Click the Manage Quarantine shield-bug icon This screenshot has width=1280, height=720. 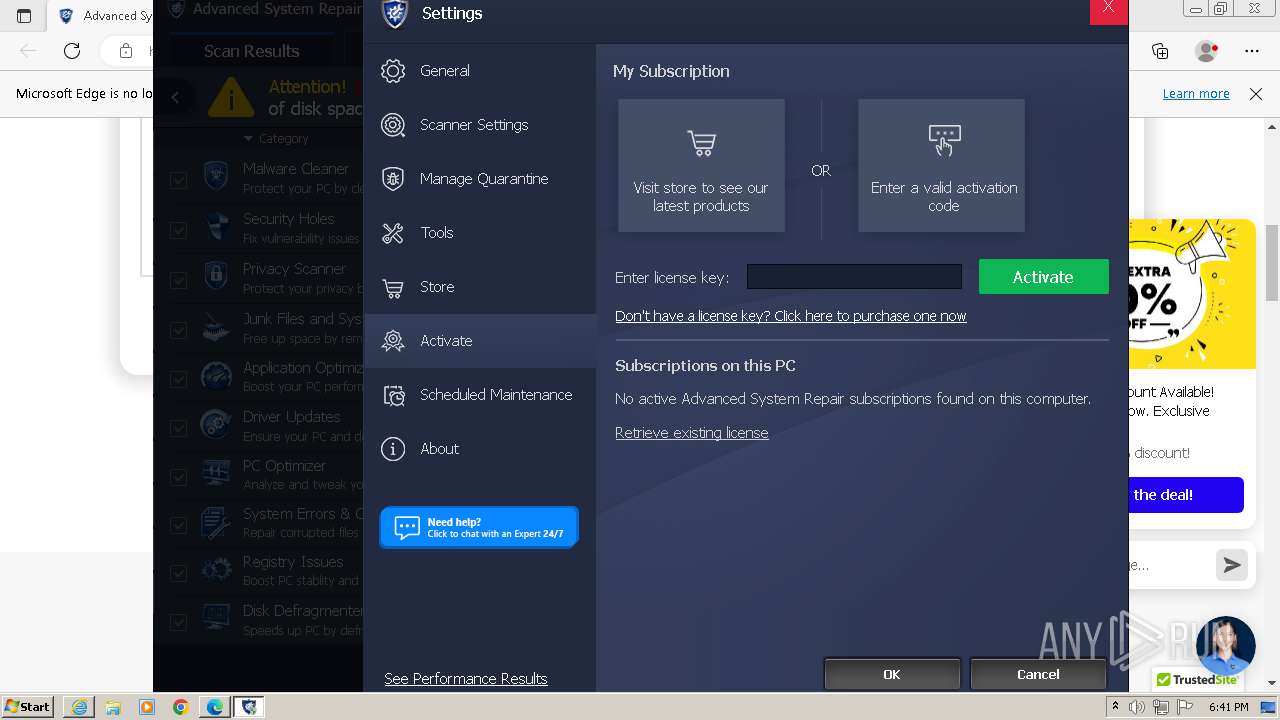point(393,179)
